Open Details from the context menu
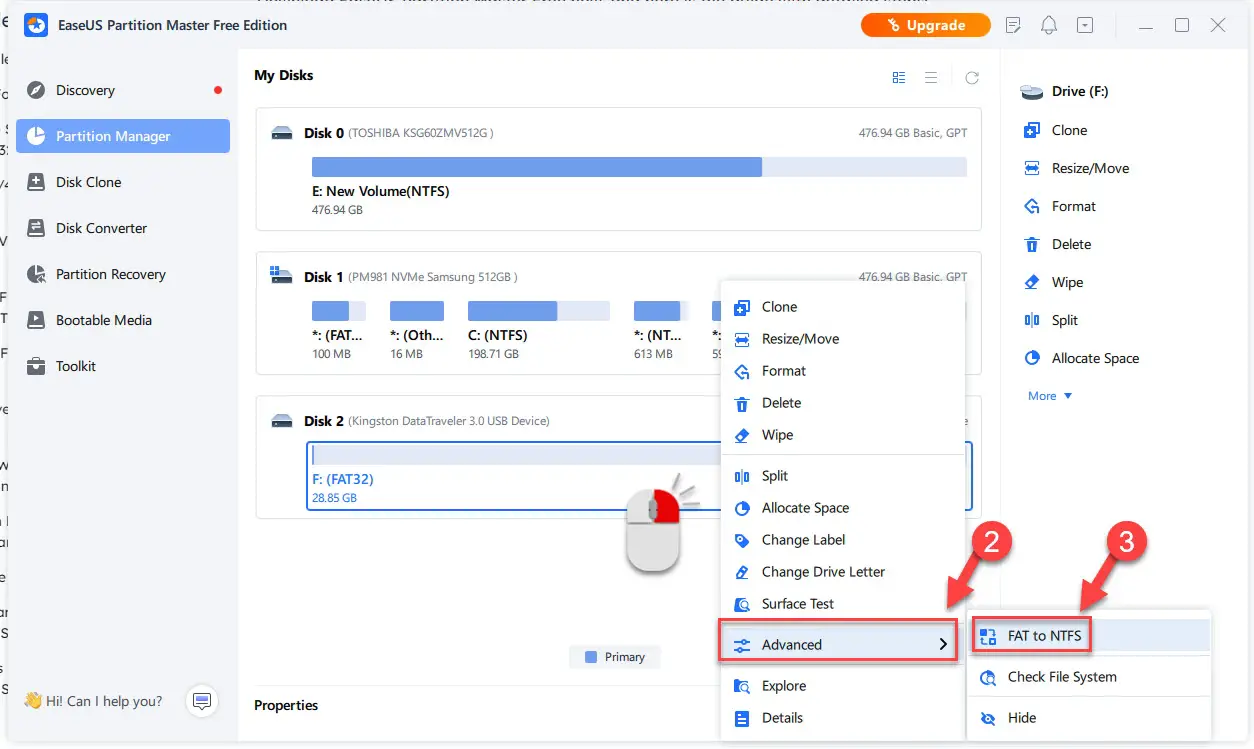Screen dimensions: 1254x749 click(x=842, y=718)
